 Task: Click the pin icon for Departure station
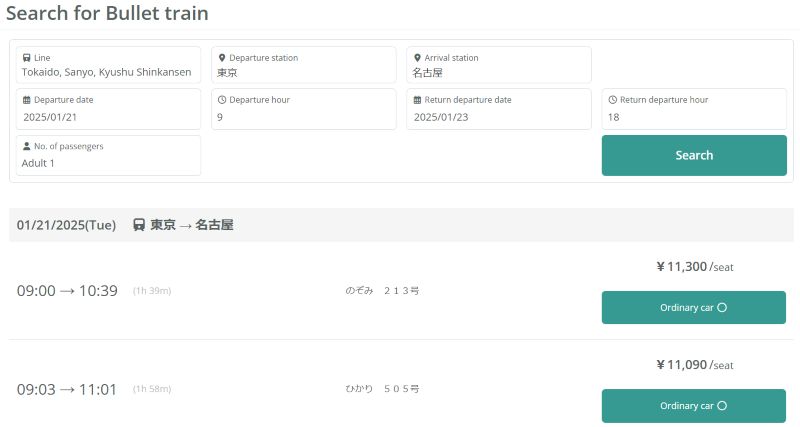(x=222, y=58)
